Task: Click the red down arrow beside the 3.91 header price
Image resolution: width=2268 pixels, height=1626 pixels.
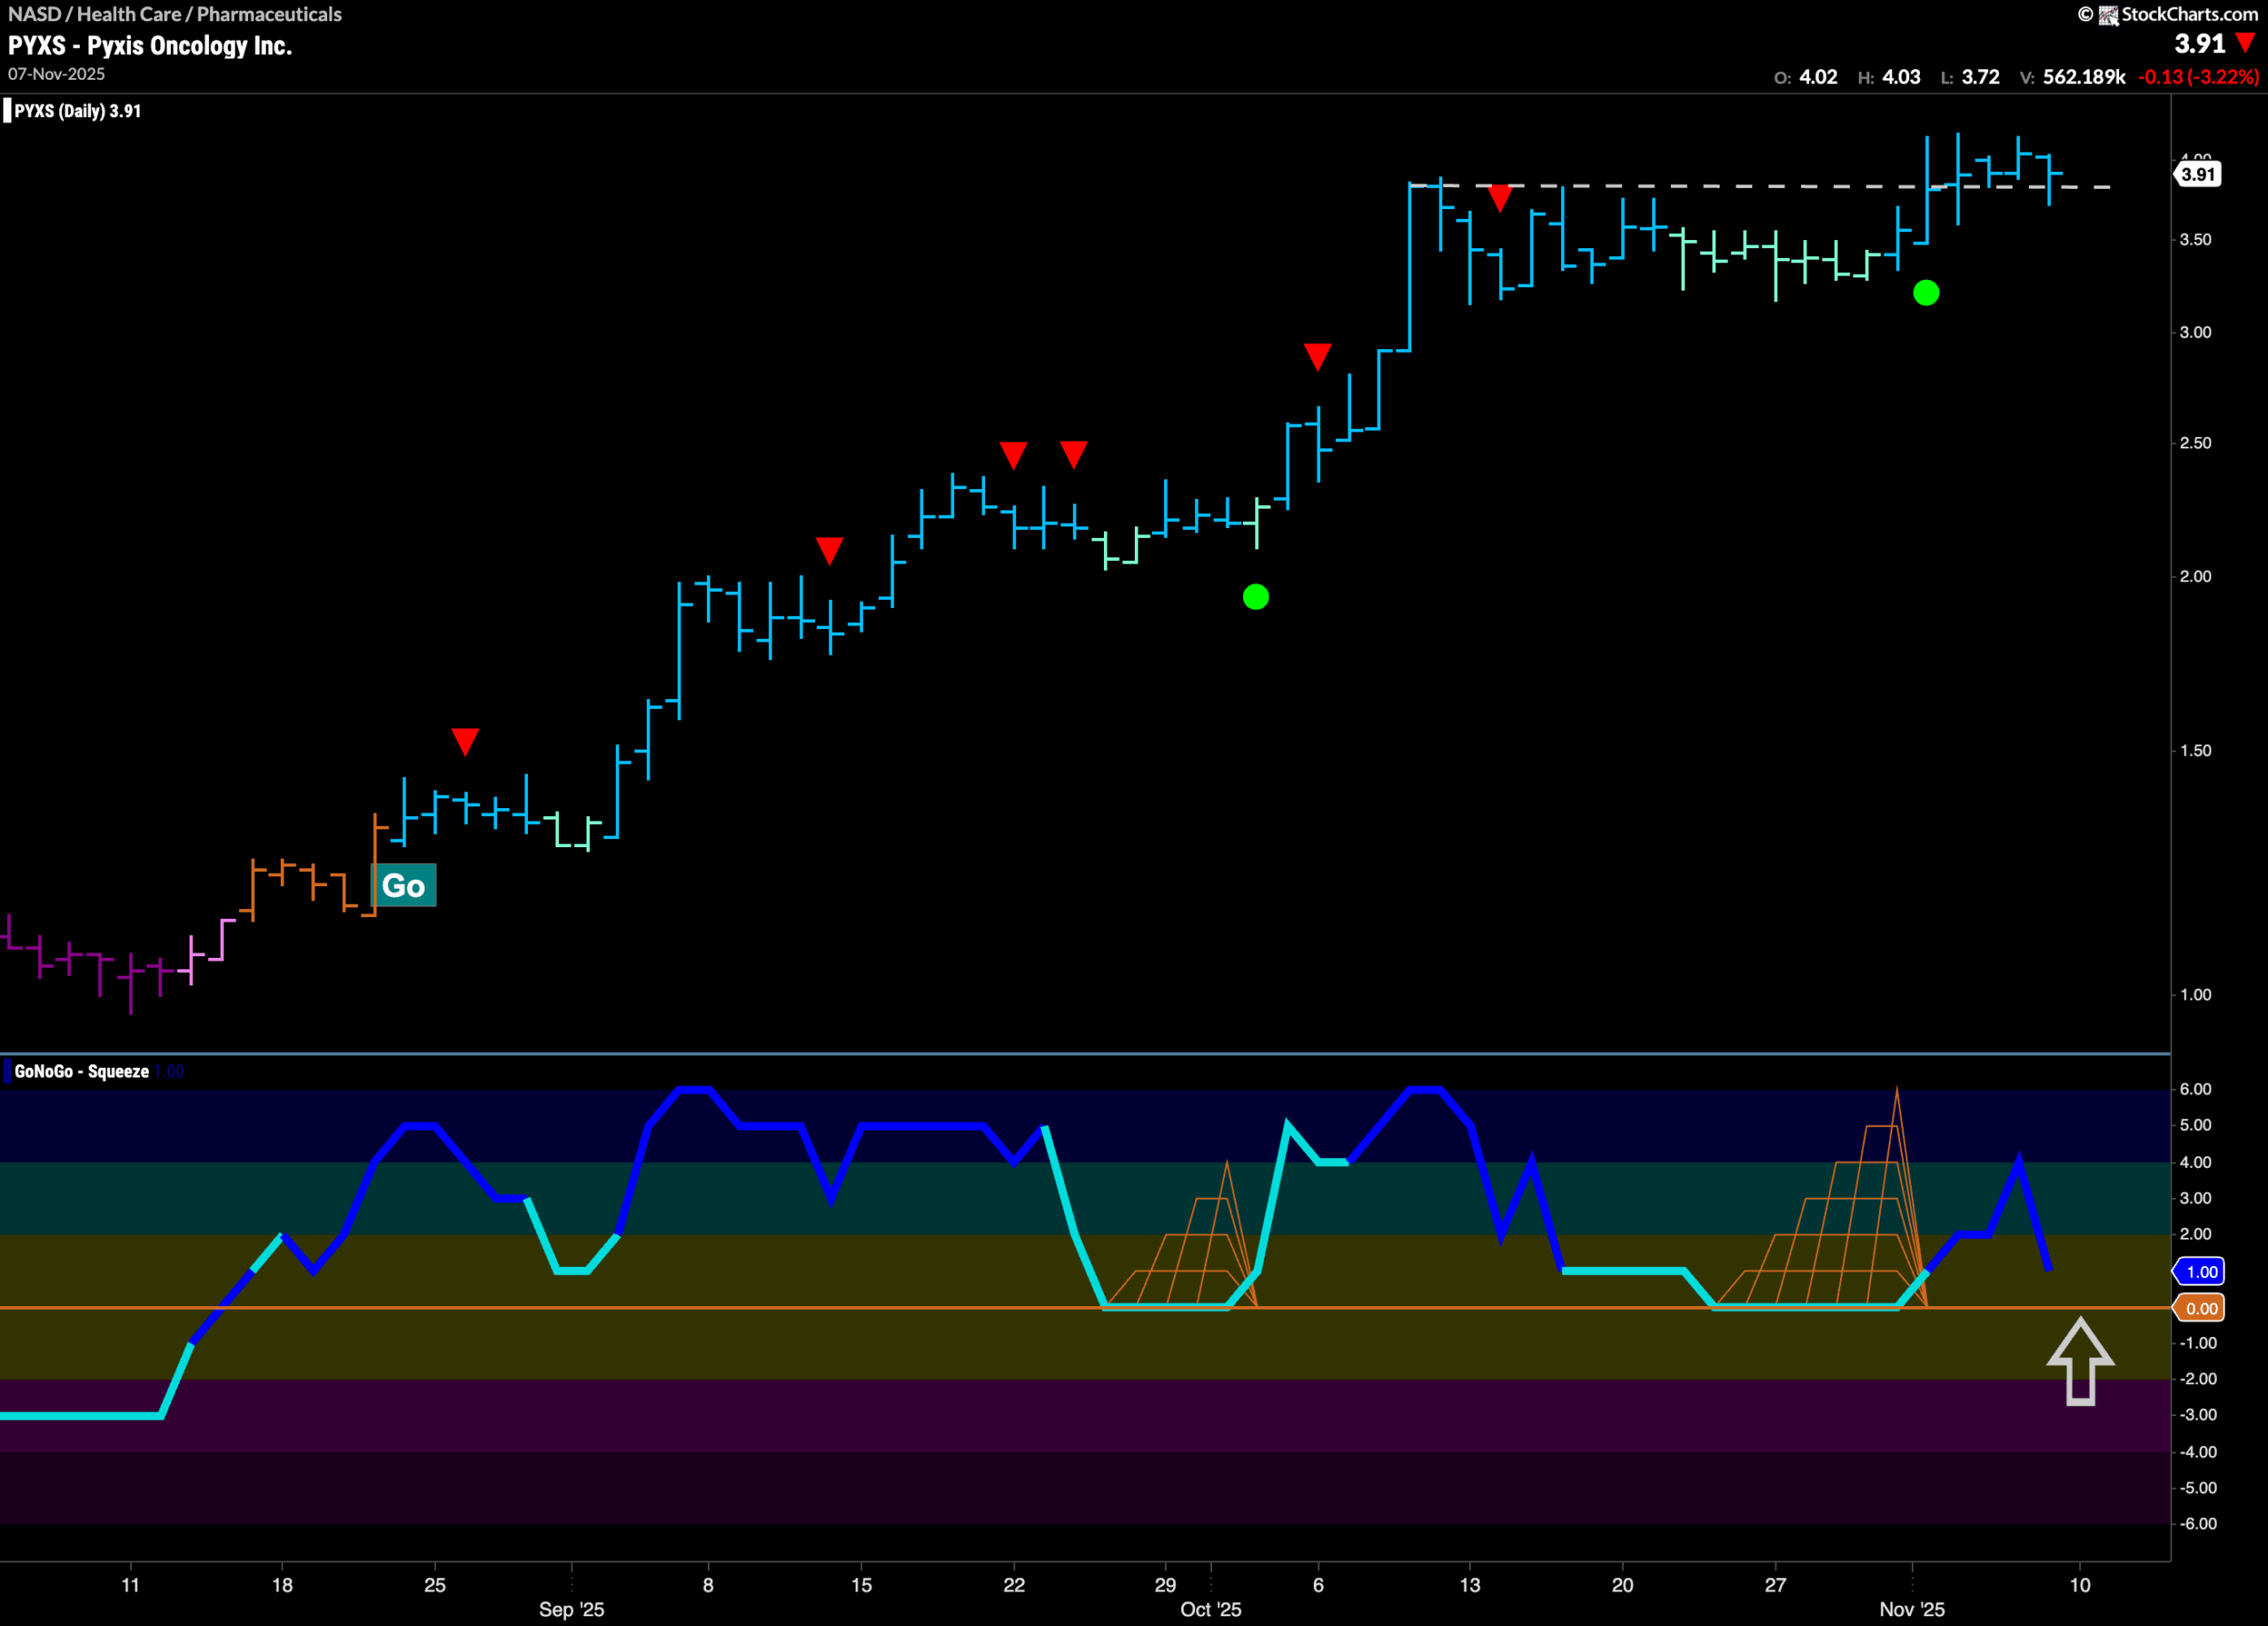Action: point(2245,43)
